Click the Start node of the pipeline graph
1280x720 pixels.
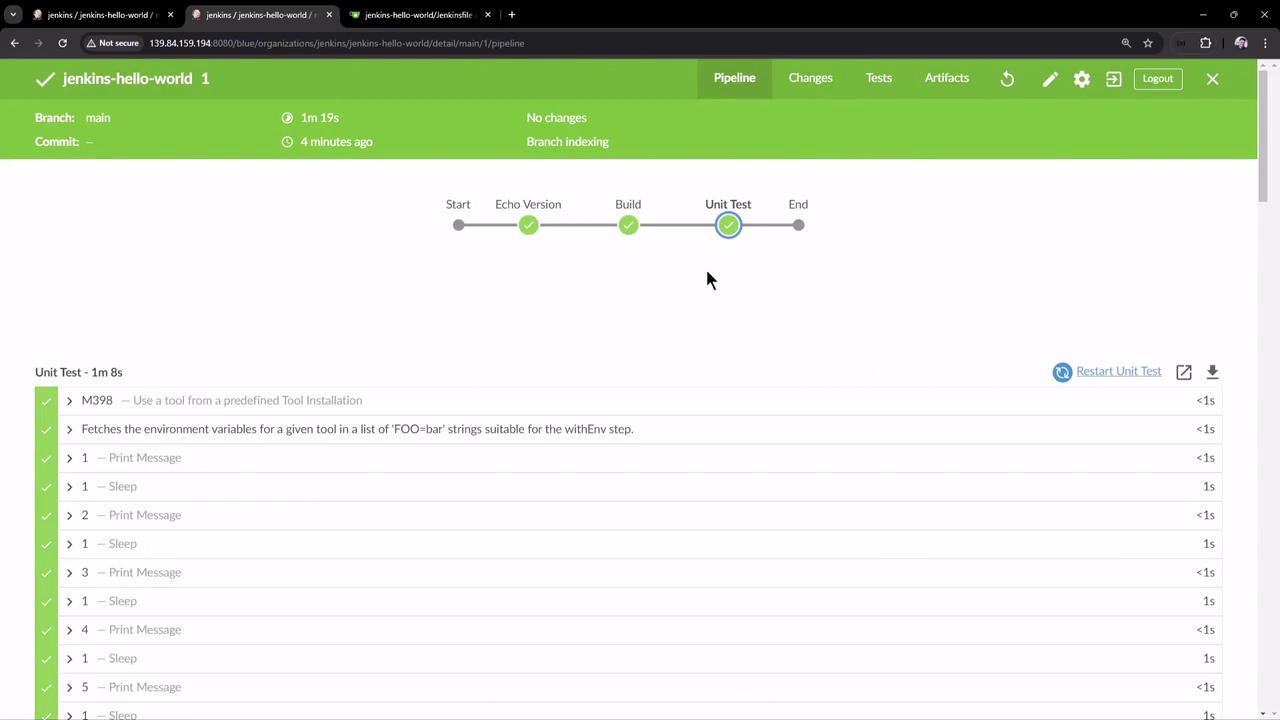pyautogui.click(x=458, y=225)
